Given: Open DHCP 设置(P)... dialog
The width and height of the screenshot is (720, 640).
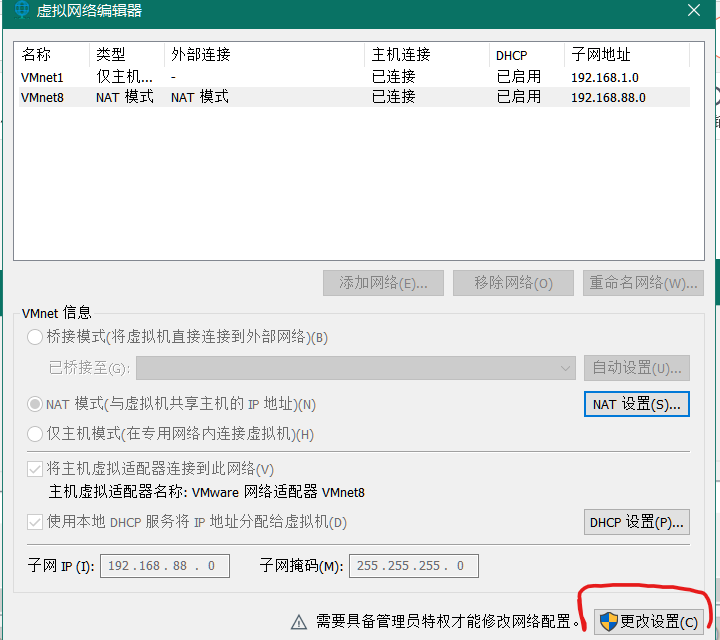Looking at the screenshot, I should pyautogui.click(x=637, y=522).
